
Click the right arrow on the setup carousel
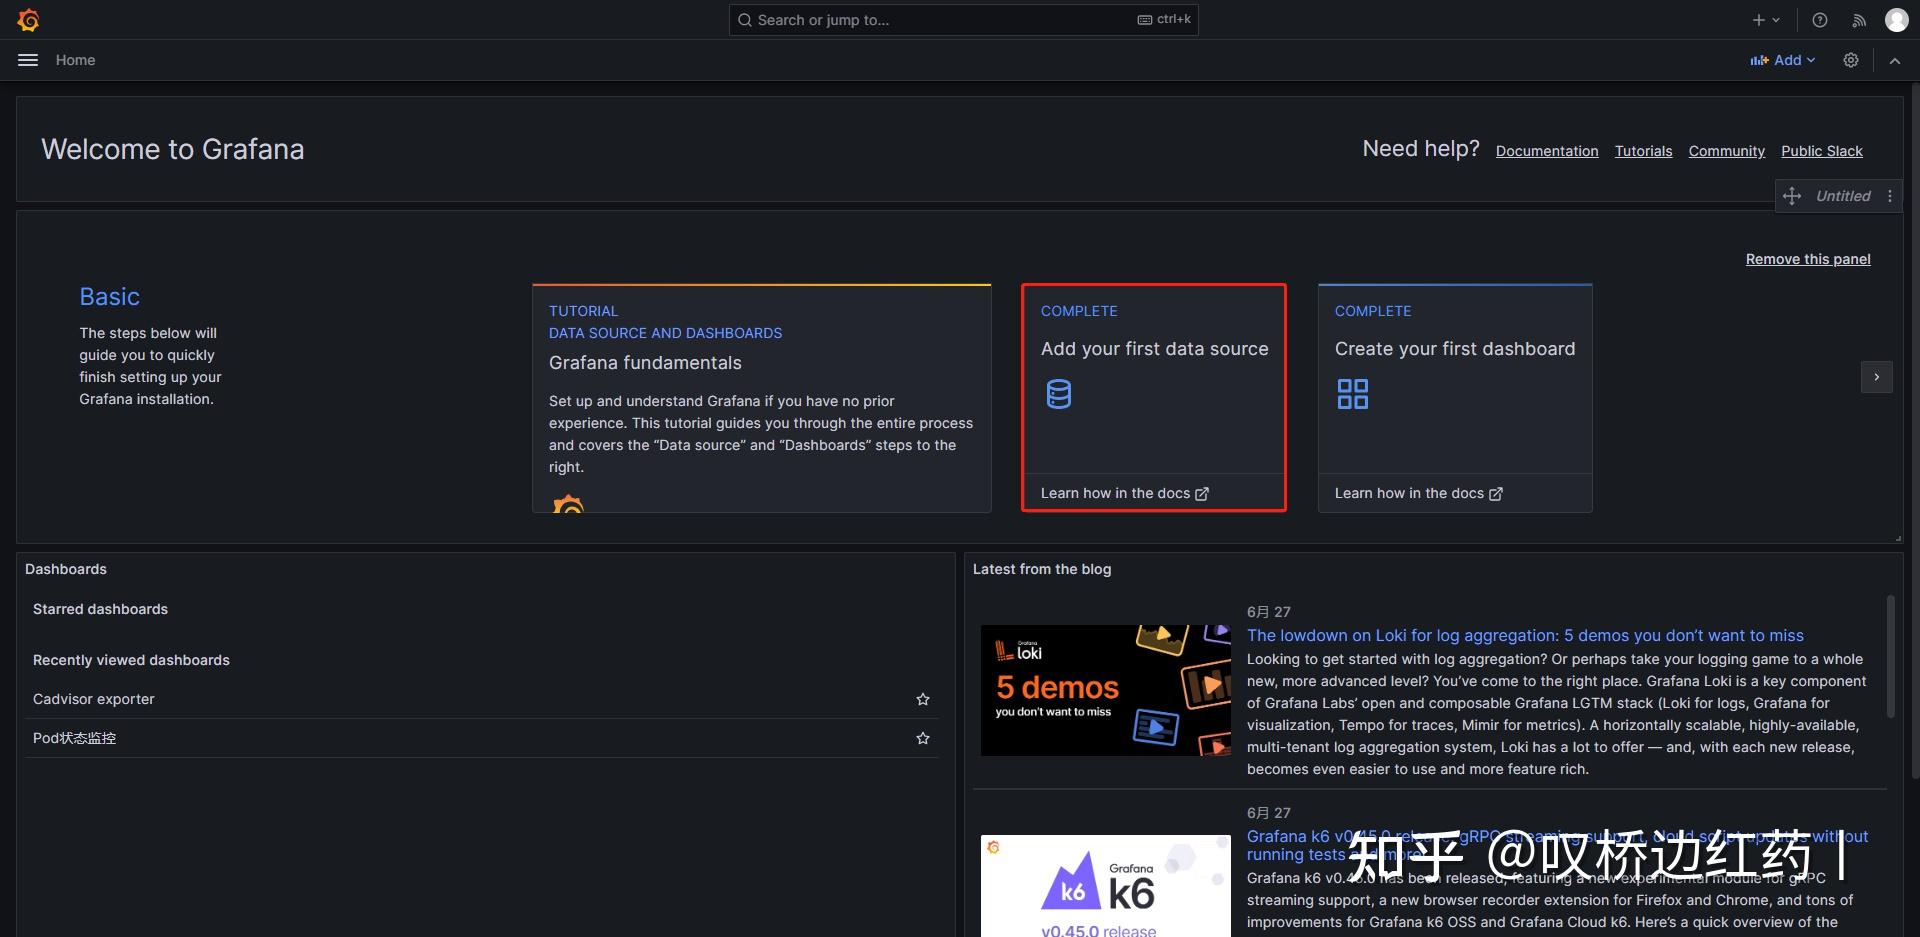[x=1877, y=377]
